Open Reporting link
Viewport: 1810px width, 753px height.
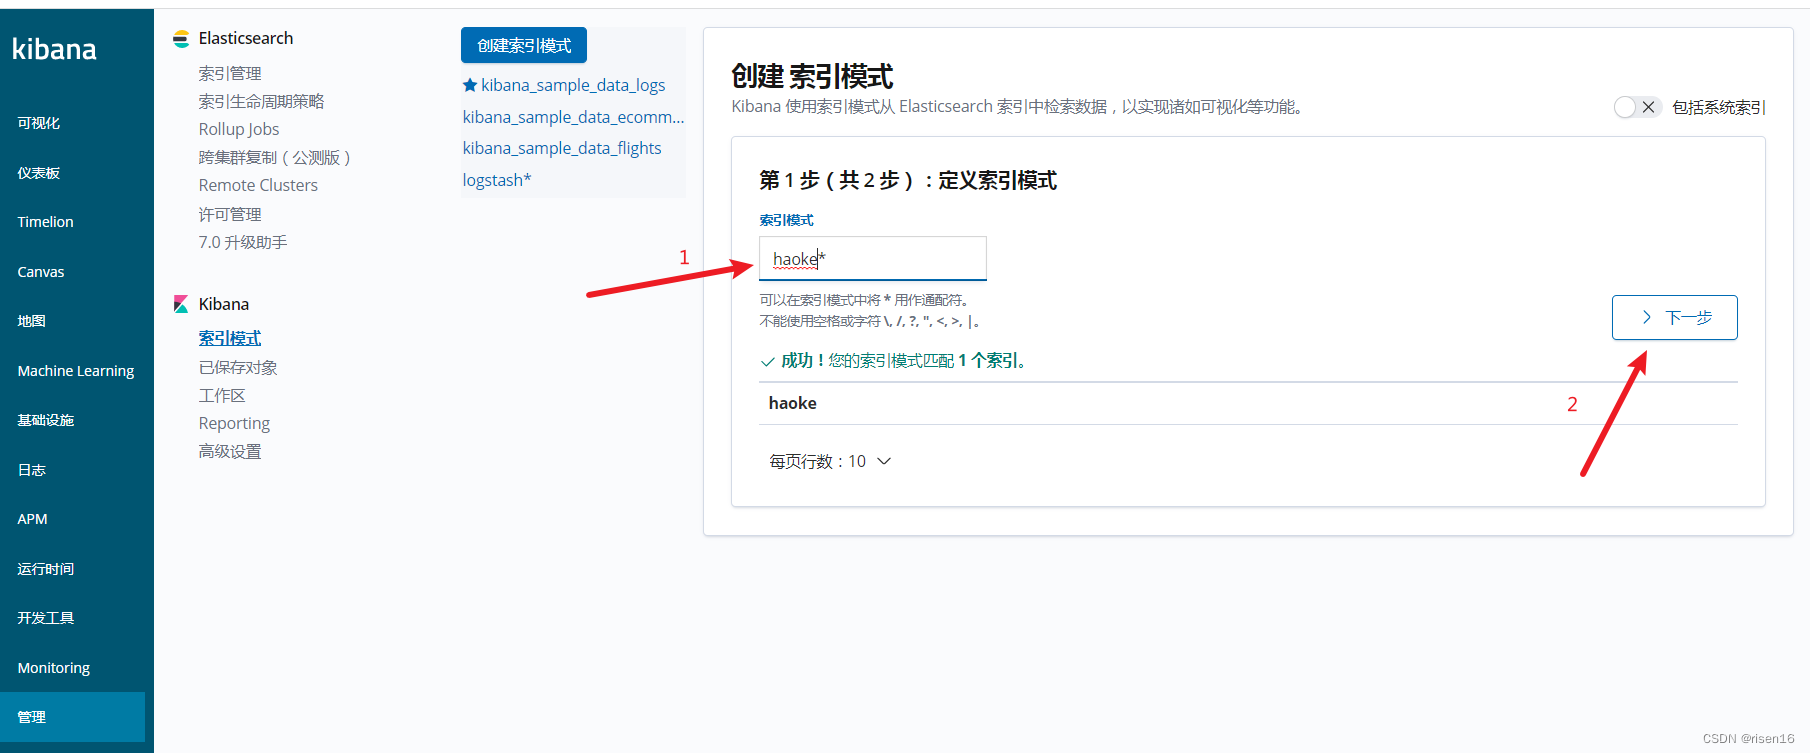coord(234,423)
